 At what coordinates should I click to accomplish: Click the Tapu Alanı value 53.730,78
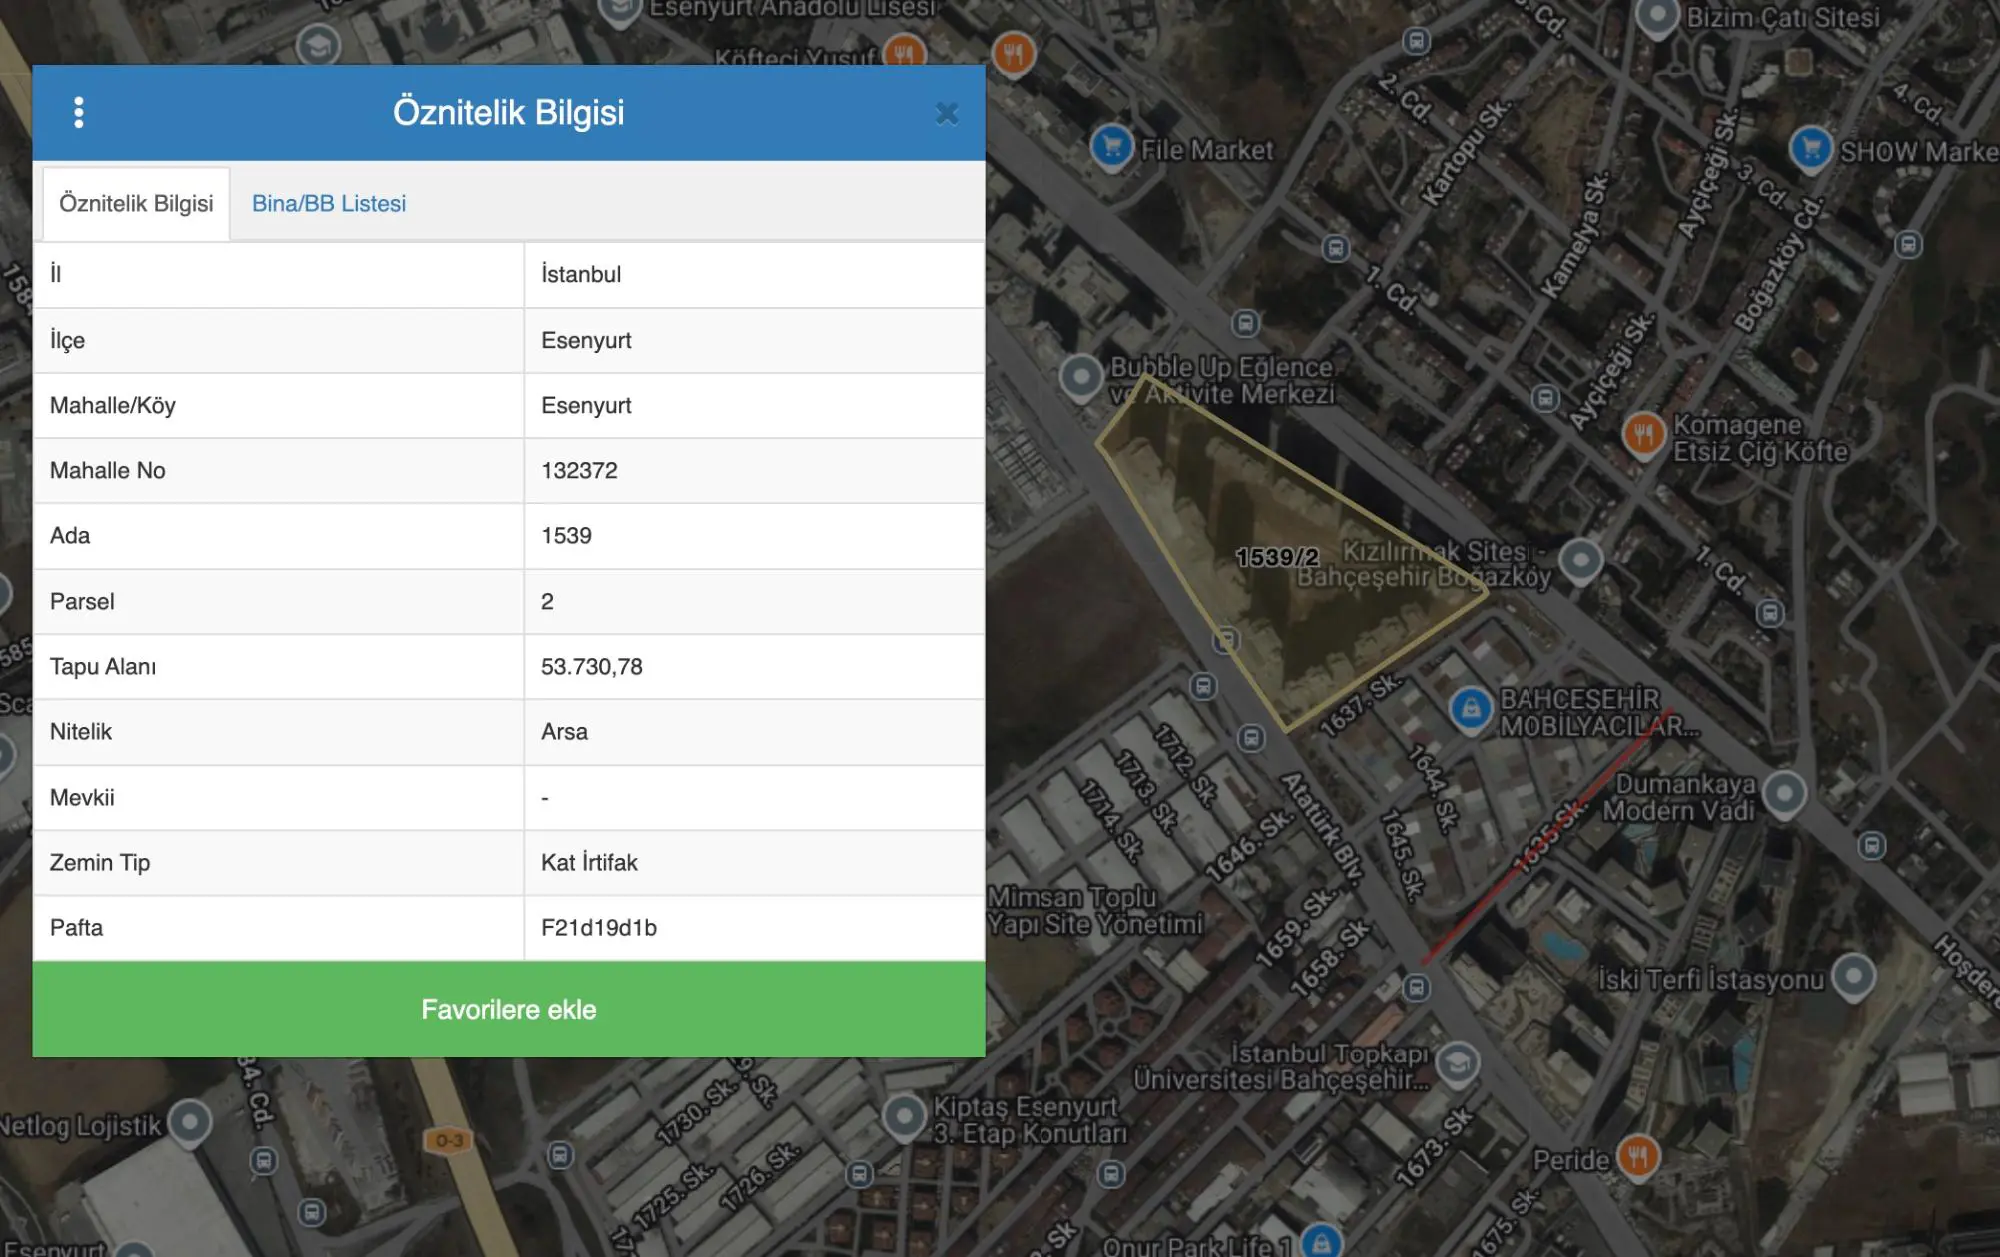coord(592,667)
